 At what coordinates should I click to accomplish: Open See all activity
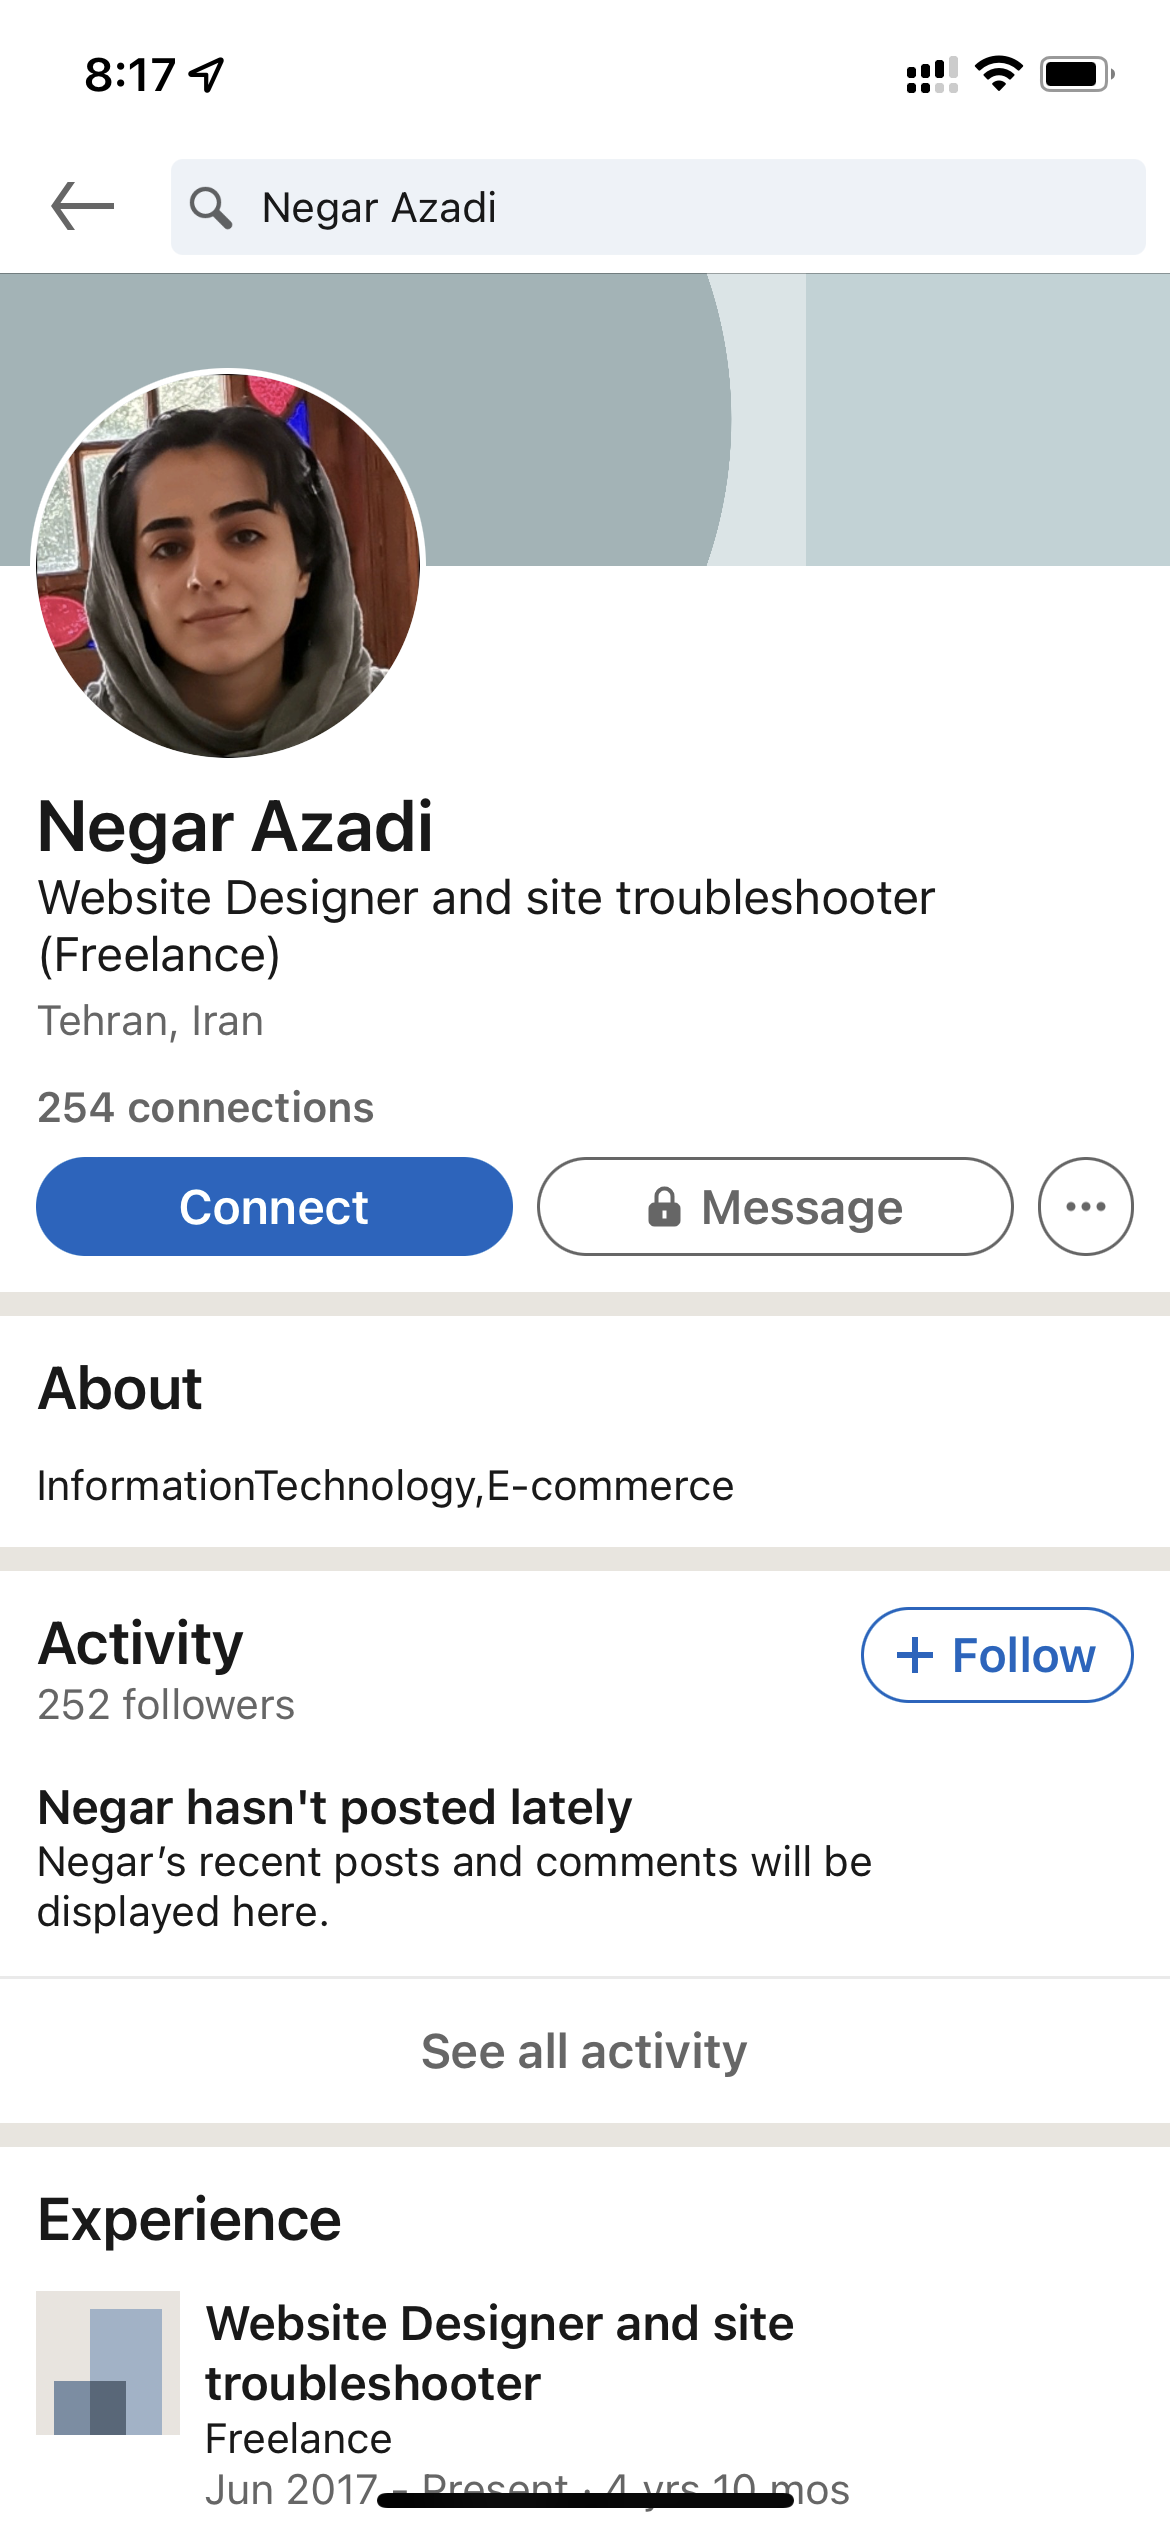584,2051
